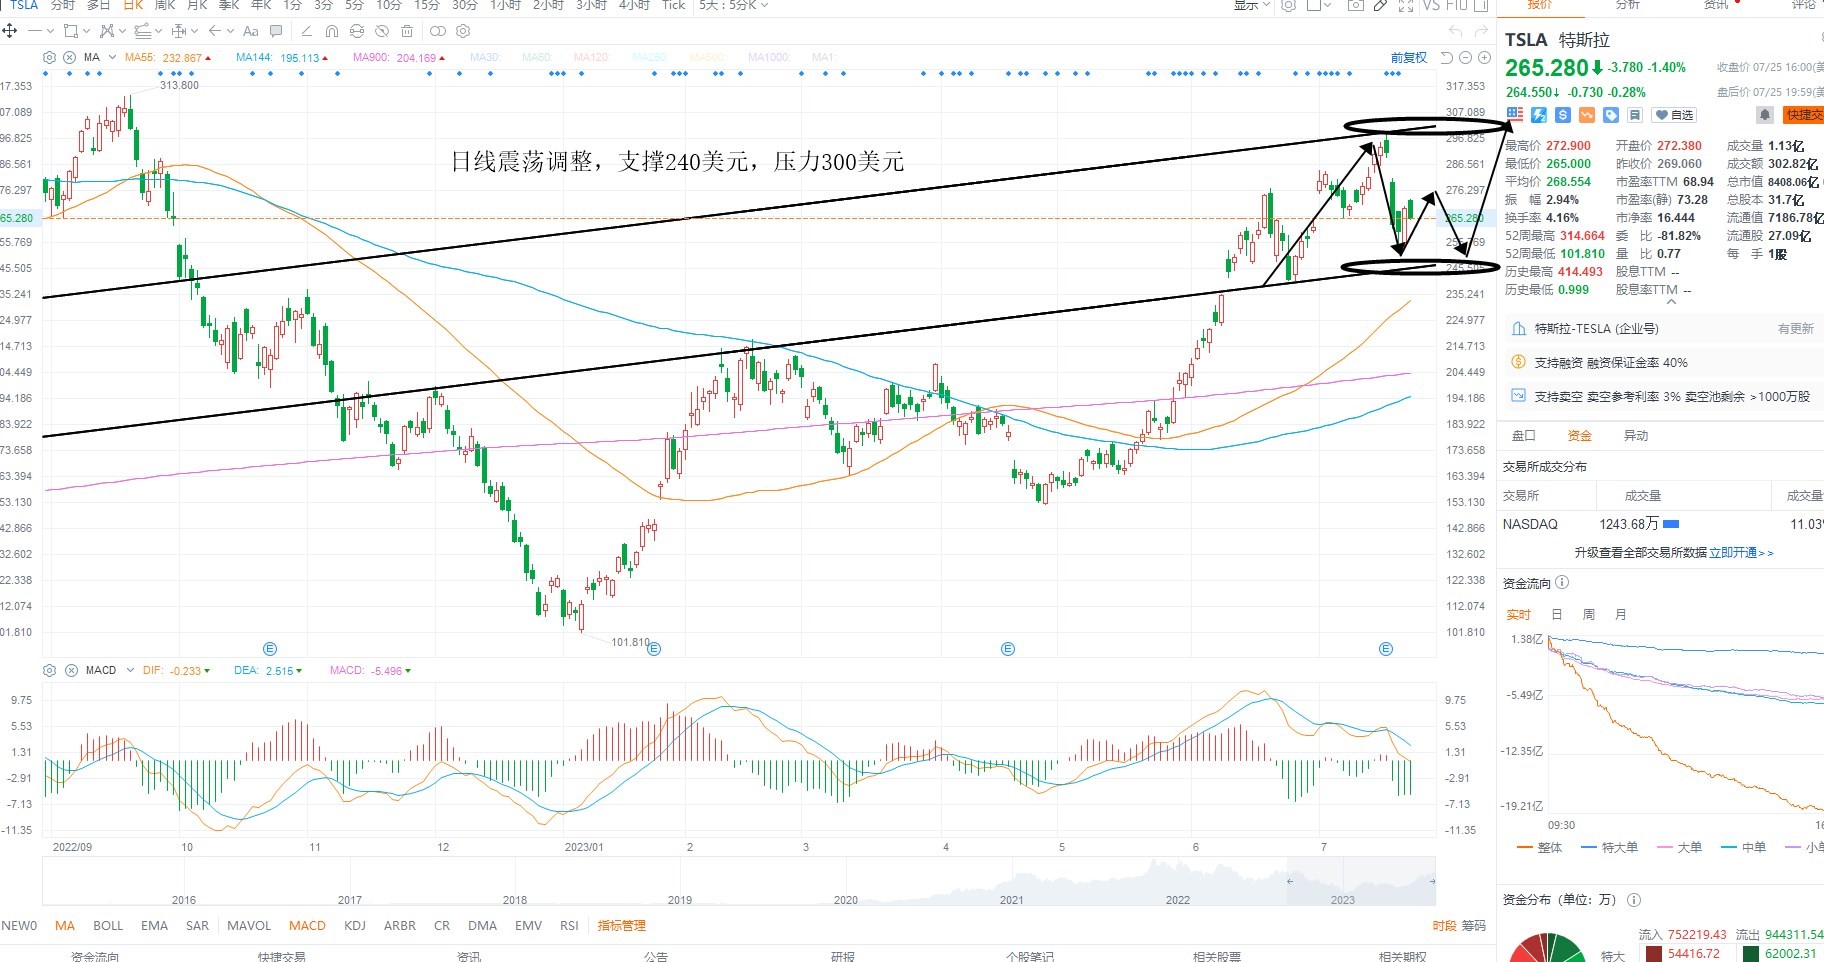The image size is (1824, 962).
Task: Click the blue lightning Level 2 badge
Action: click(1539, 115)
